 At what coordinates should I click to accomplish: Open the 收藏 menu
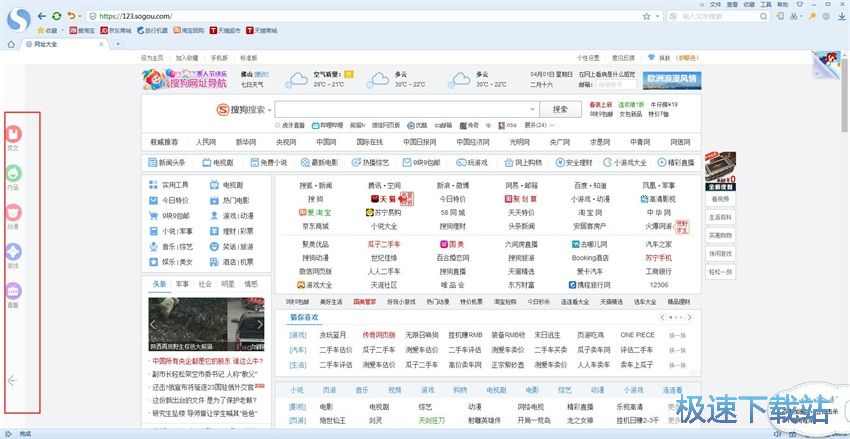749,4
